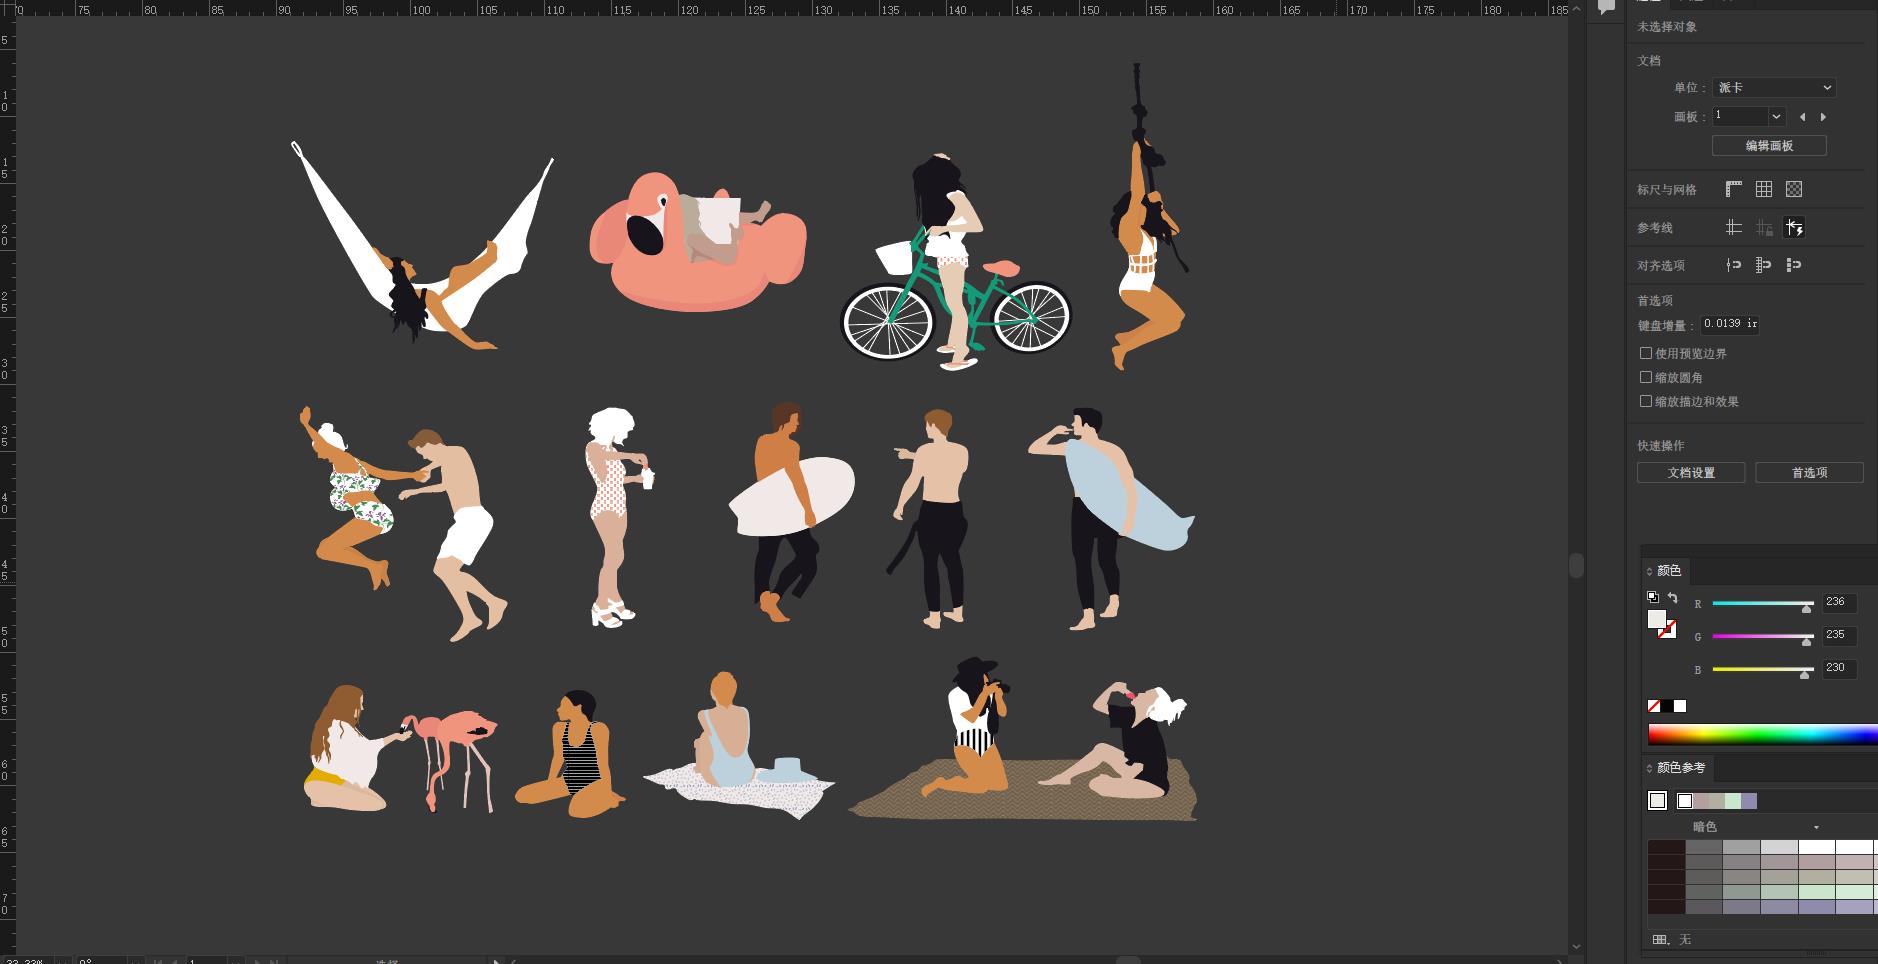Click the RGB color spectrum bar
Viewport: 1878px width, 964px height.
pyautogui.click(x=1762, y=735)
